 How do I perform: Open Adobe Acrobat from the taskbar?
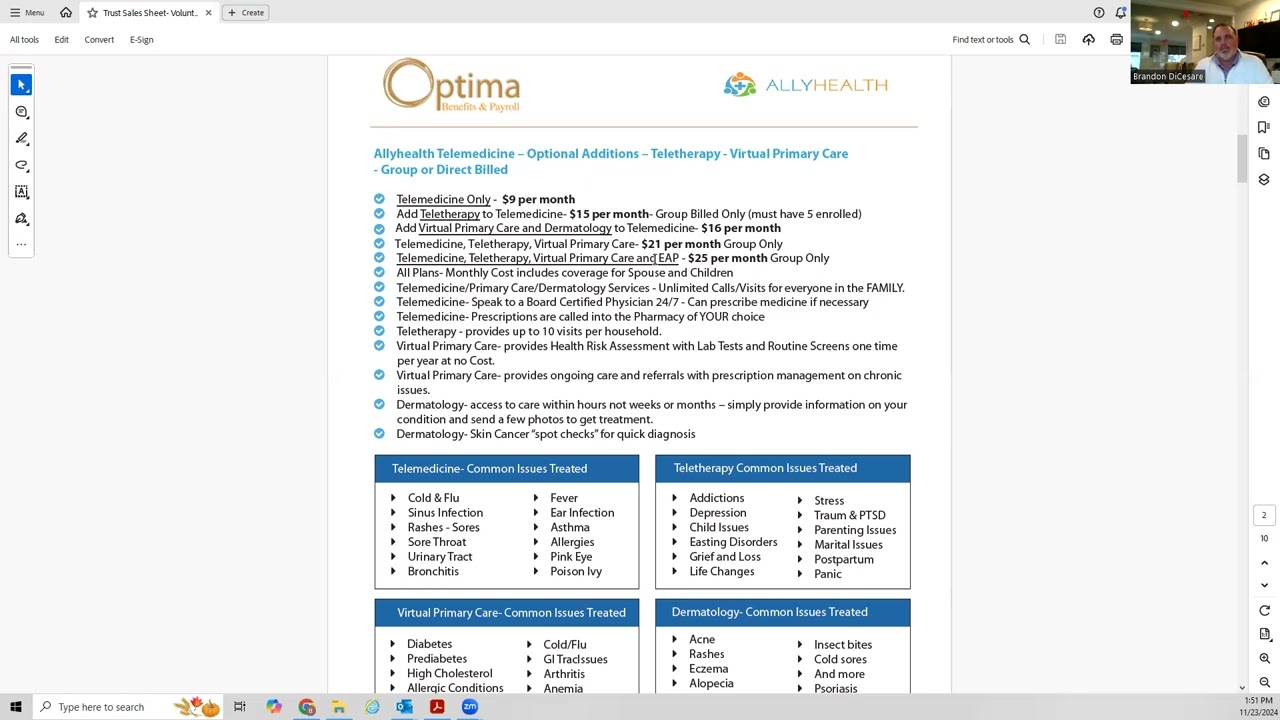tap(437, 707)
